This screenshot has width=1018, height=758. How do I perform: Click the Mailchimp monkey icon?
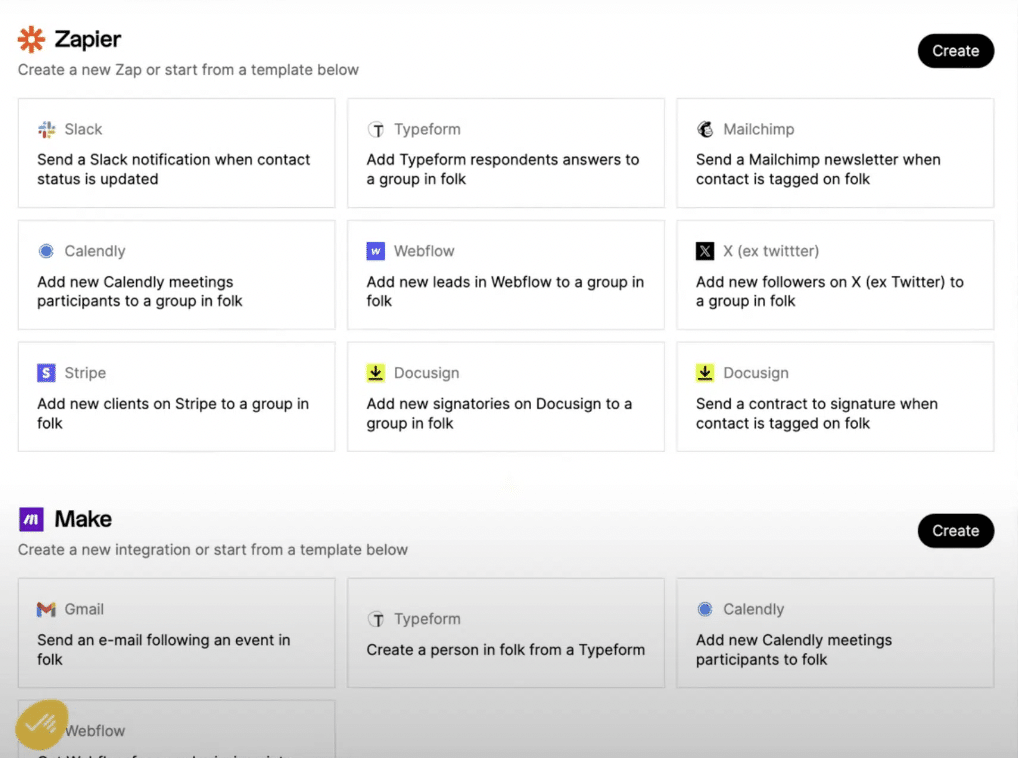click(x=705, y=129)
